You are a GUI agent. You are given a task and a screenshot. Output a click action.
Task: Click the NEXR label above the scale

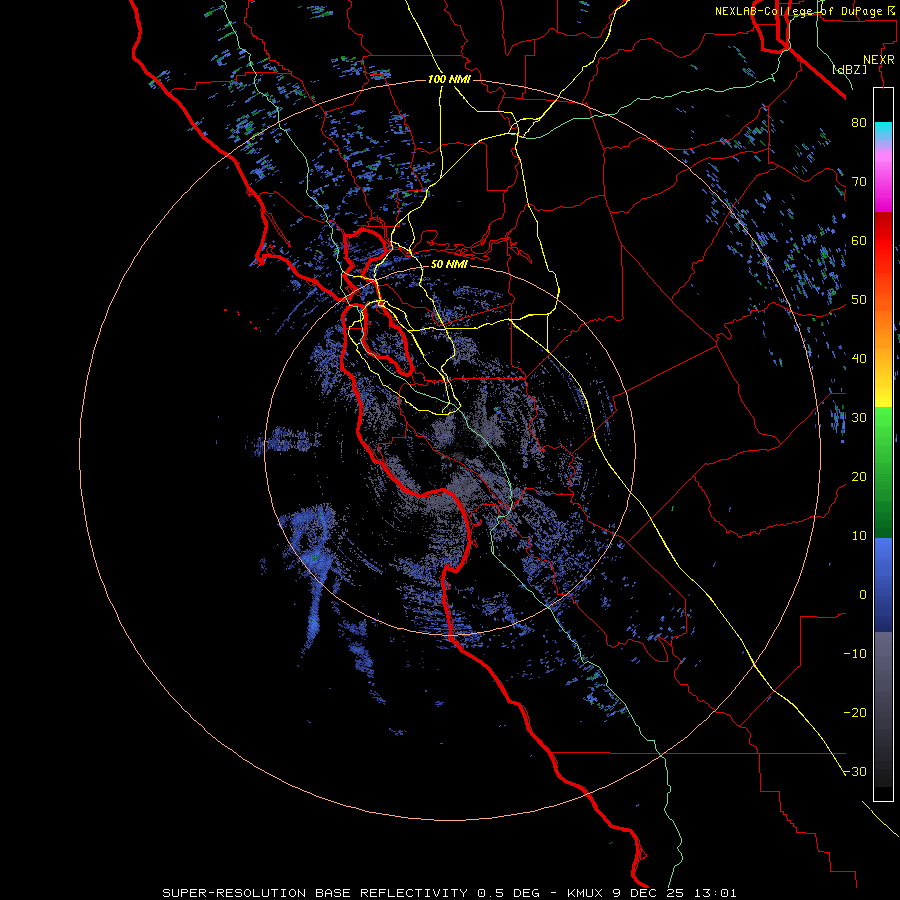(878, 60)
